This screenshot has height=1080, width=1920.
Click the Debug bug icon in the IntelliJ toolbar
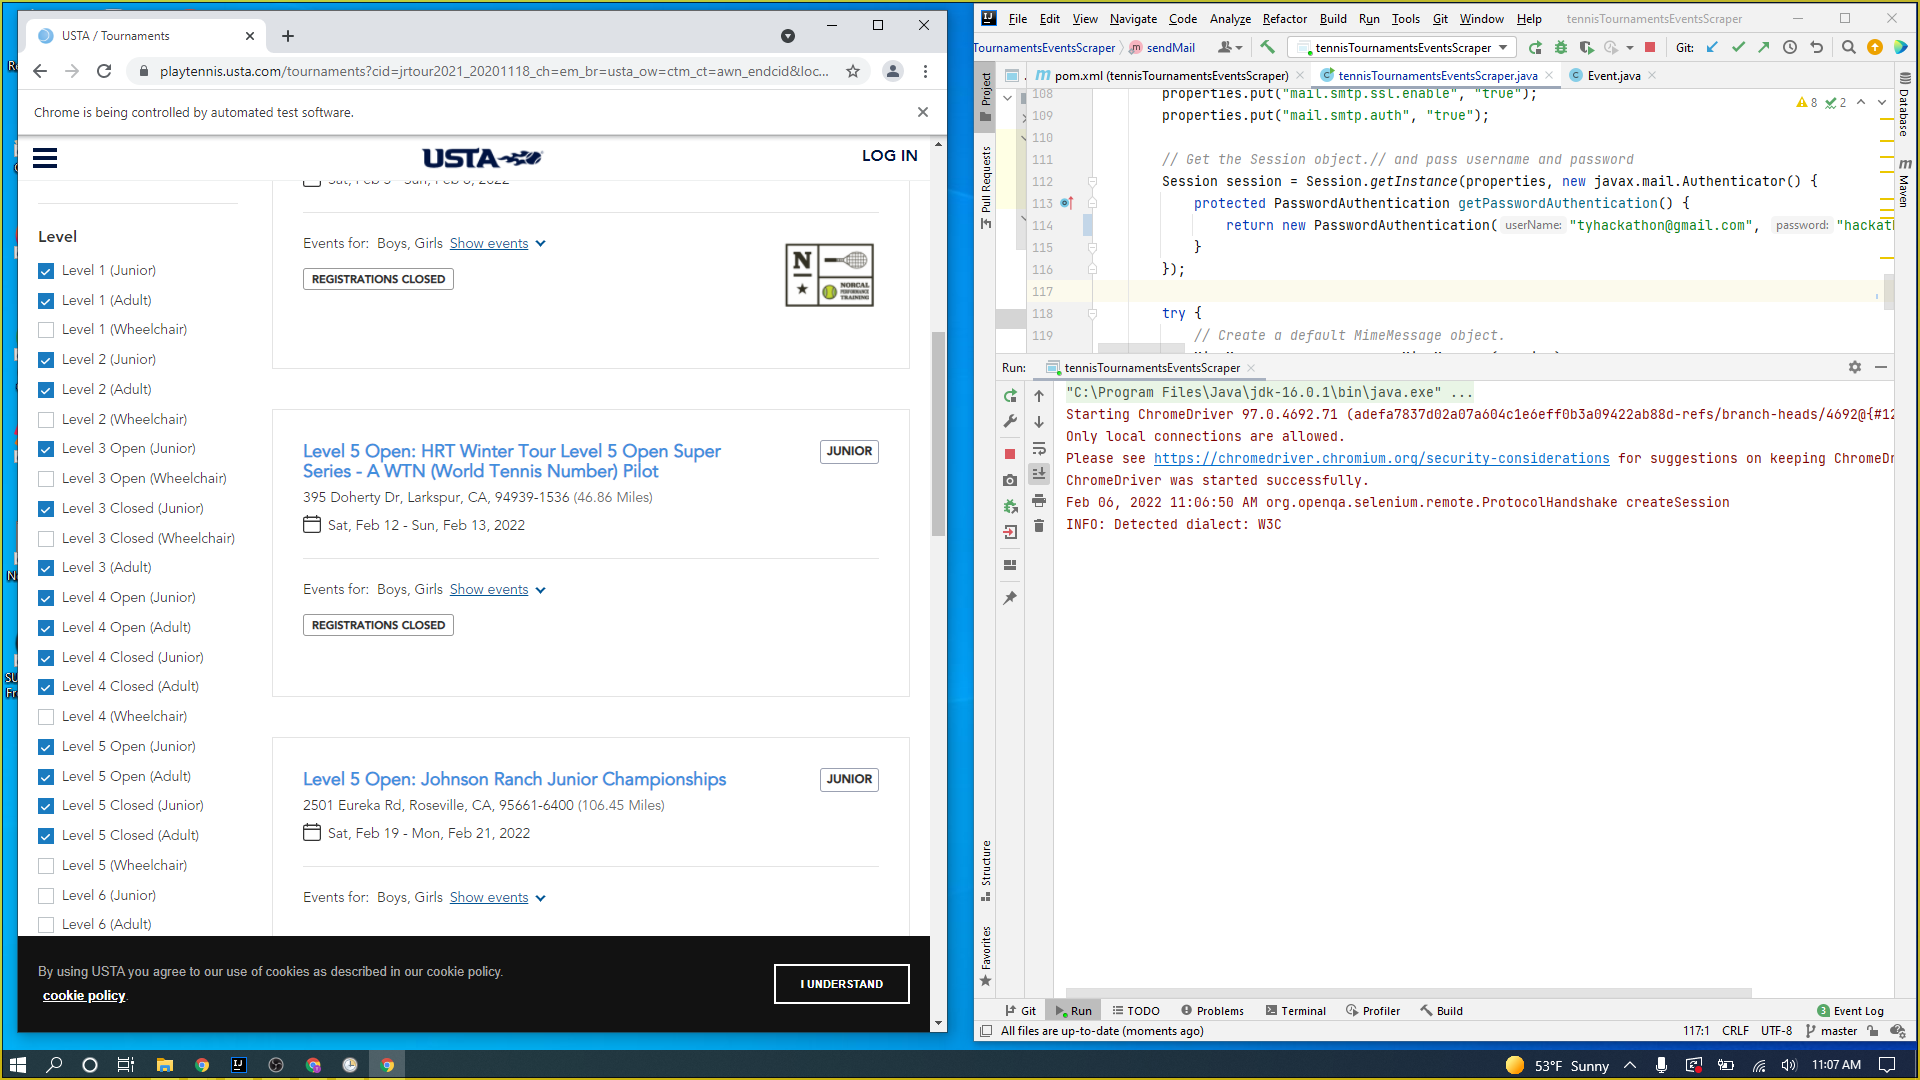point(1560,47)
